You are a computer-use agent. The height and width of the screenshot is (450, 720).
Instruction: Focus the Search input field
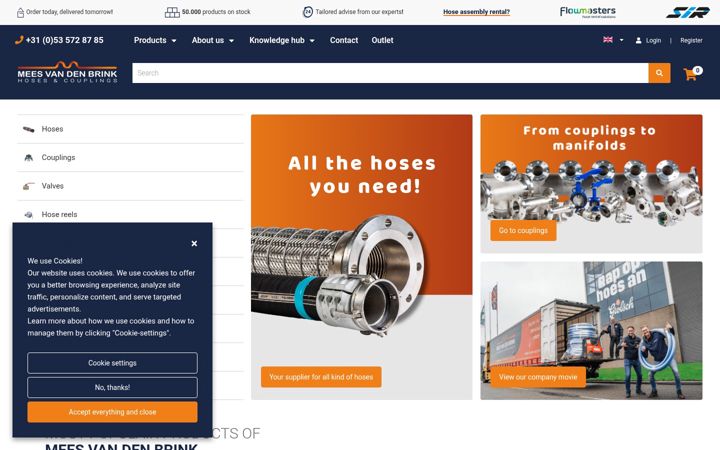[390, 73]
